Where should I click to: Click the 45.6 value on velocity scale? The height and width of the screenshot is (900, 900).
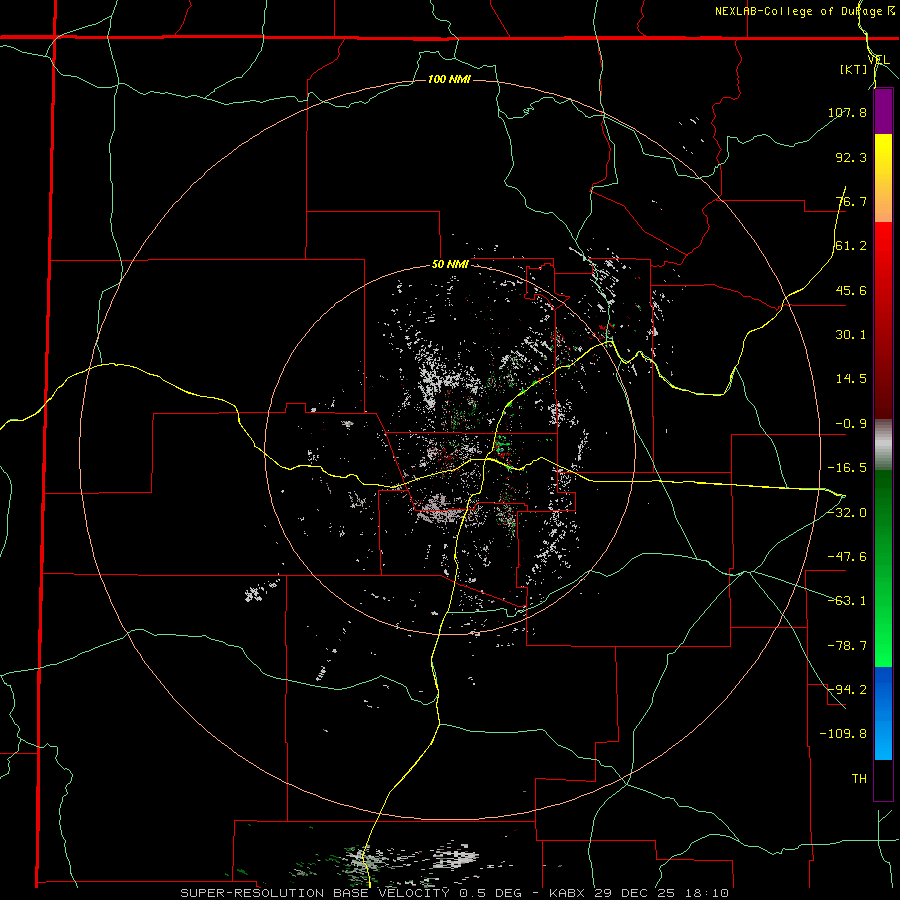point(851,290)
